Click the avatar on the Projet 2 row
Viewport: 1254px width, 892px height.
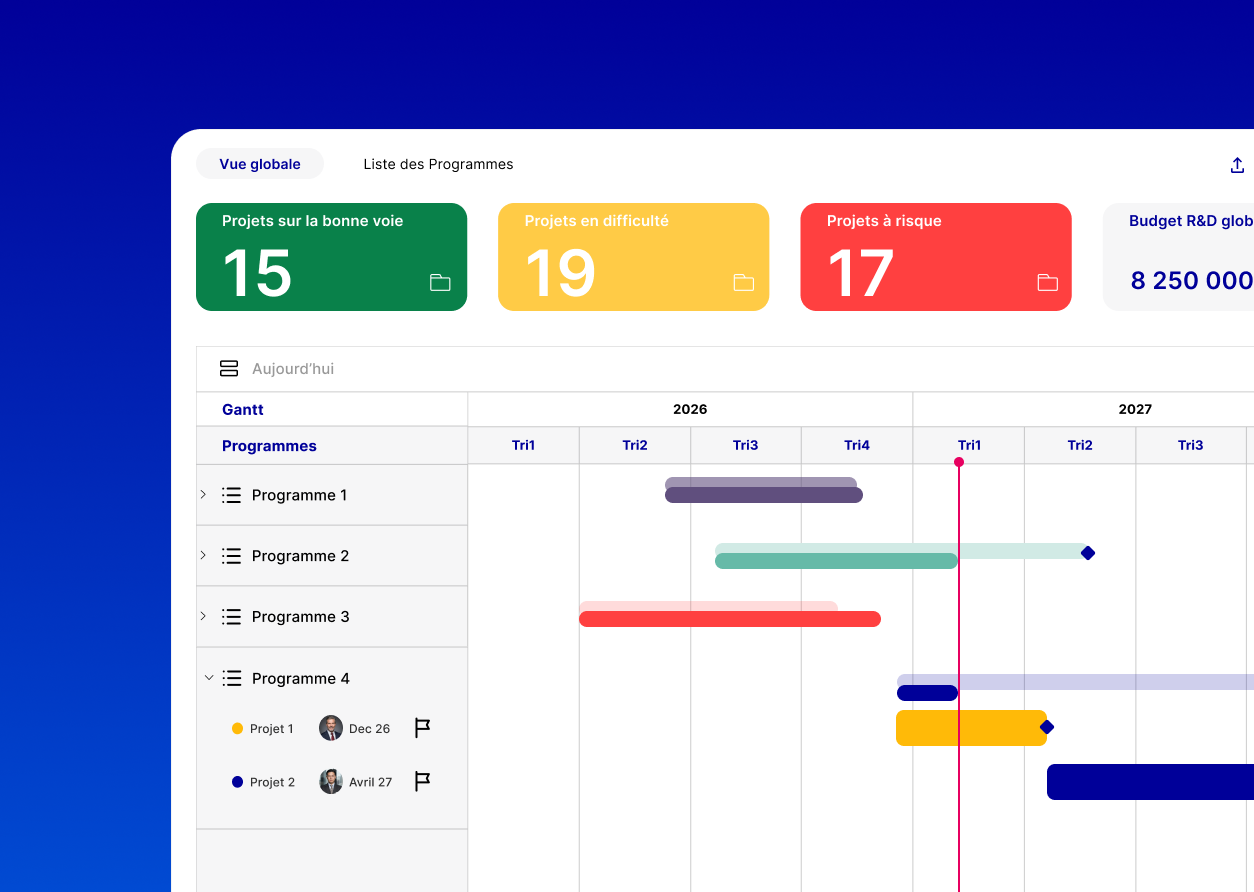coord(331,781)
